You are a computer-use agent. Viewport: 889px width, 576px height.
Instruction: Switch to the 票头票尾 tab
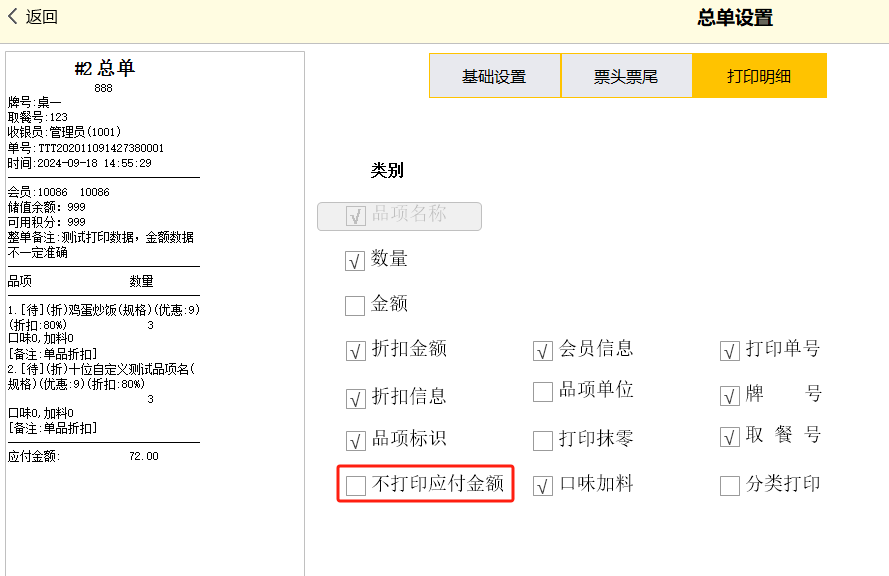click(x=626, y=76)
